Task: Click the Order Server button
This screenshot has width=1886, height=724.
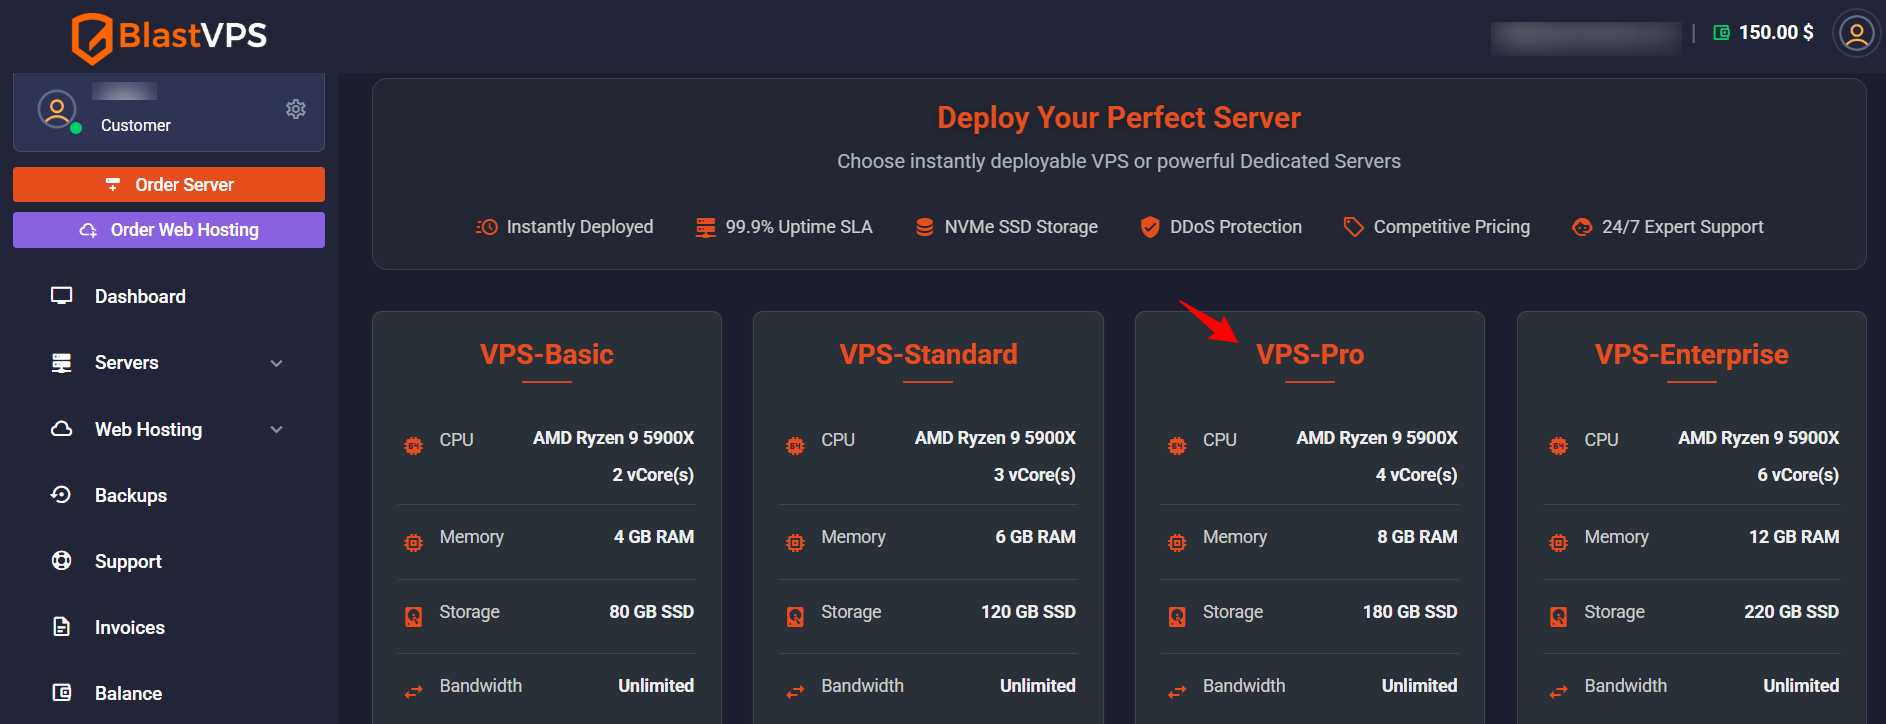Action: tap(168, 184)
